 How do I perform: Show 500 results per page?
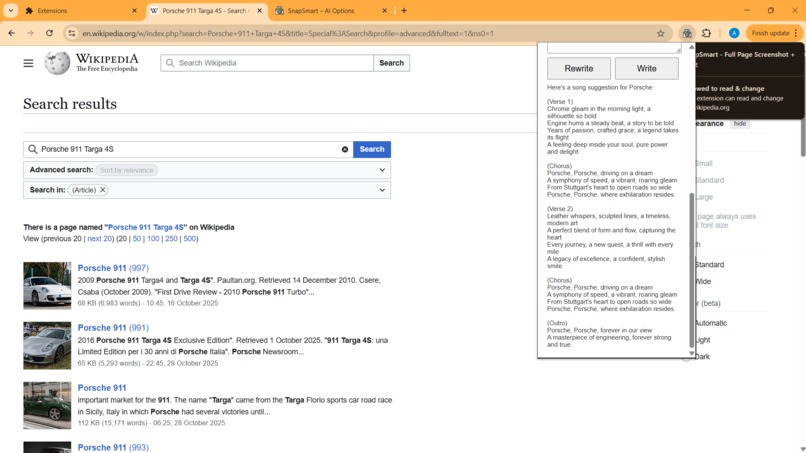point(190,239)
